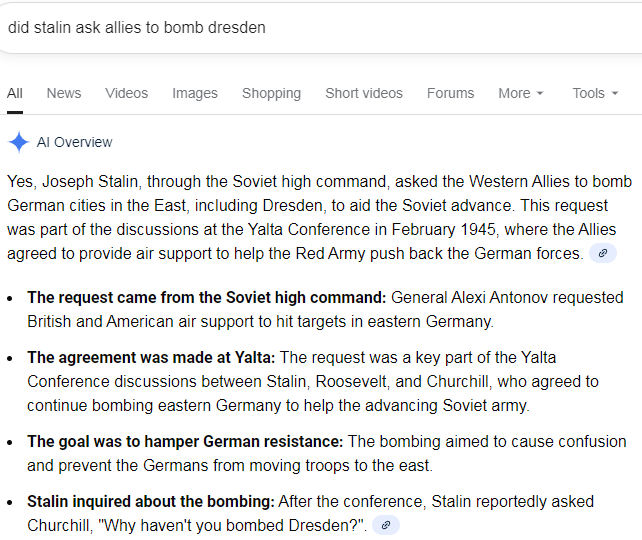The image size is (642, 540).
Task: Open the Images results tab
Action: pos(195,93)
